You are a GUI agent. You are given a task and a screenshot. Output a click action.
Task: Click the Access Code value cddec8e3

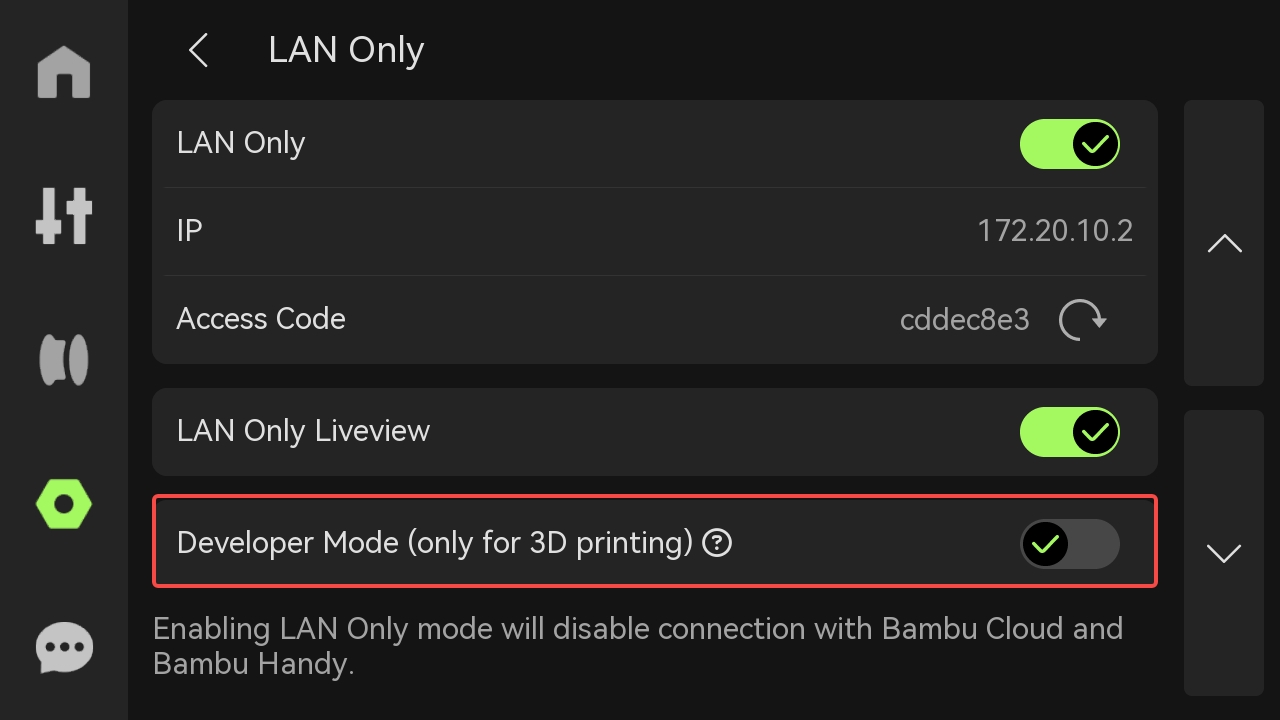point(964,318)
